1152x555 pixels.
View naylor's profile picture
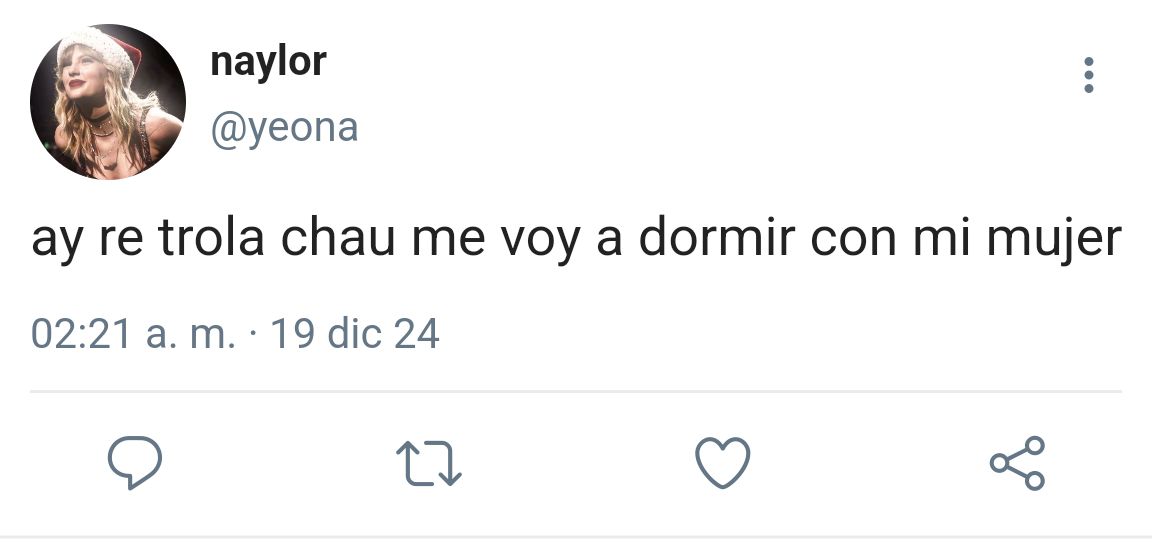click(107, 101)
